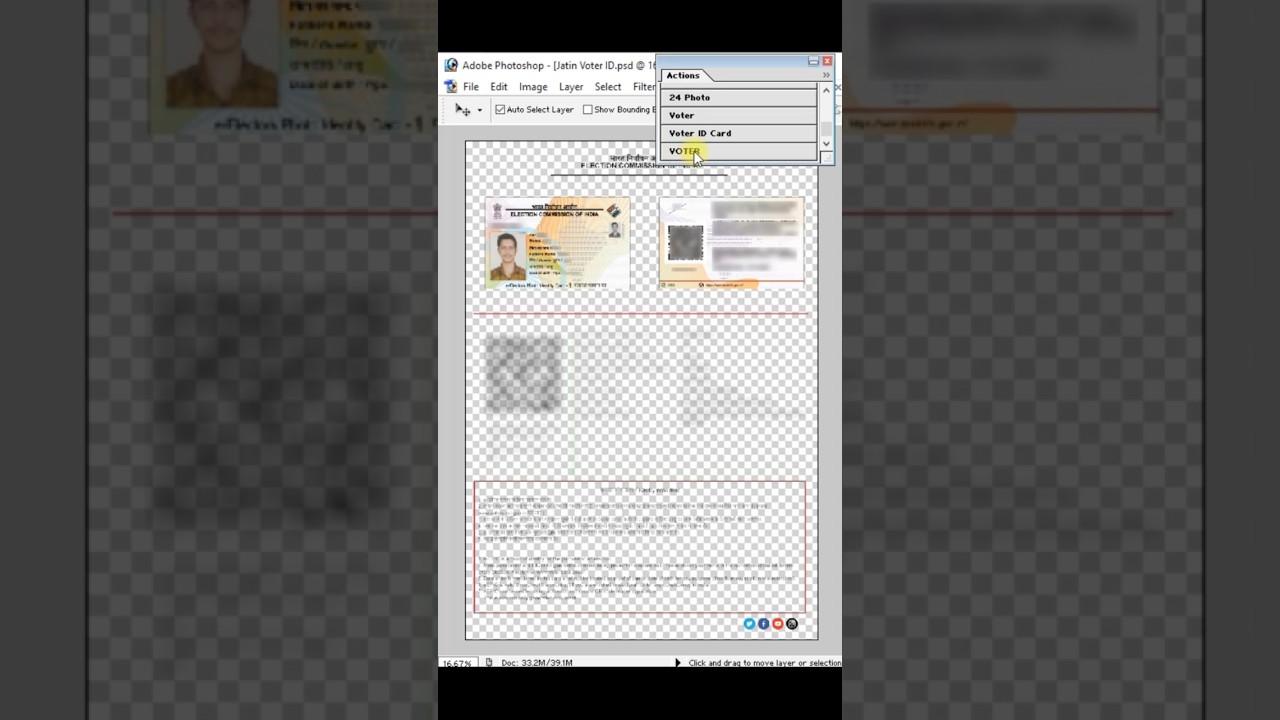Run the Voter ID Card action button

click(x=739, y=133)
